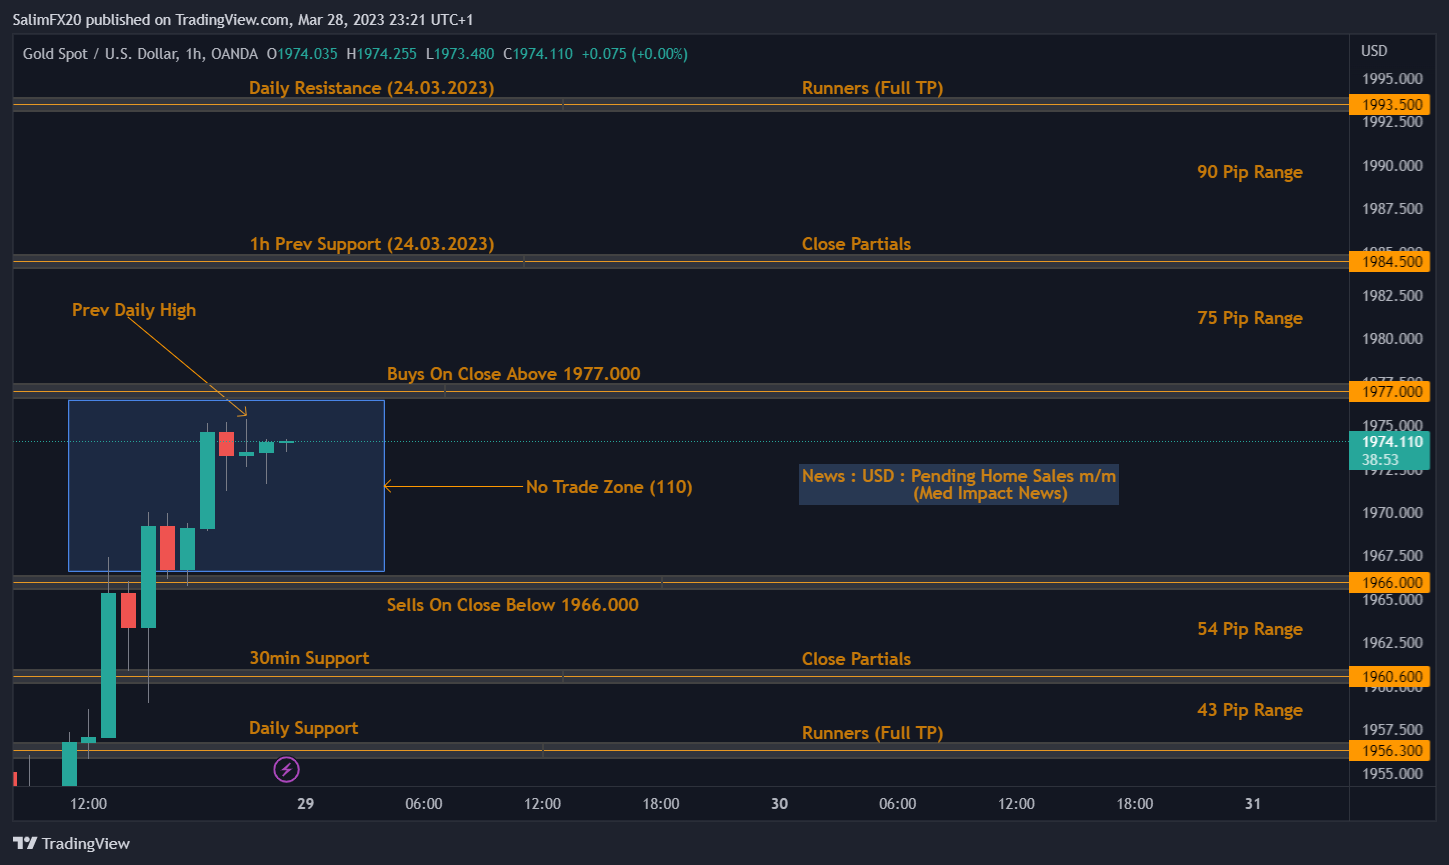Click the '90 Pip Range' annotation
The image size is (1449, 865).
point(1249,172)
